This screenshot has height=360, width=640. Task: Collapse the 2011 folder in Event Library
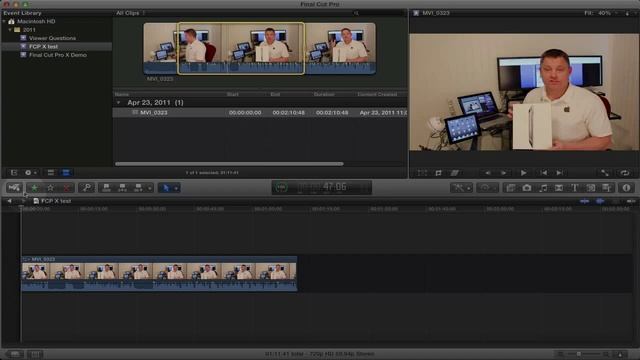(x=10, y=30)
